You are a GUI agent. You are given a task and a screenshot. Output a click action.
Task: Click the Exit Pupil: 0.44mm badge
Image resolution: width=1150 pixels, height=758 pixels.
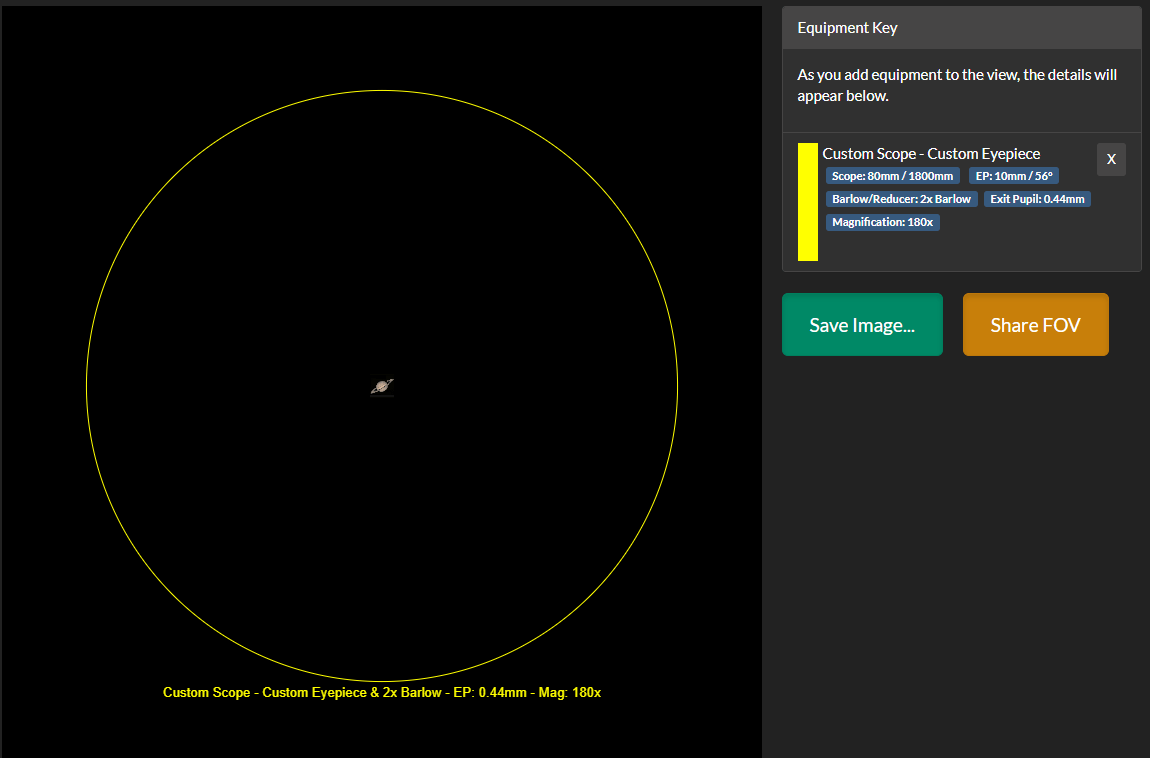(1037, 198)
